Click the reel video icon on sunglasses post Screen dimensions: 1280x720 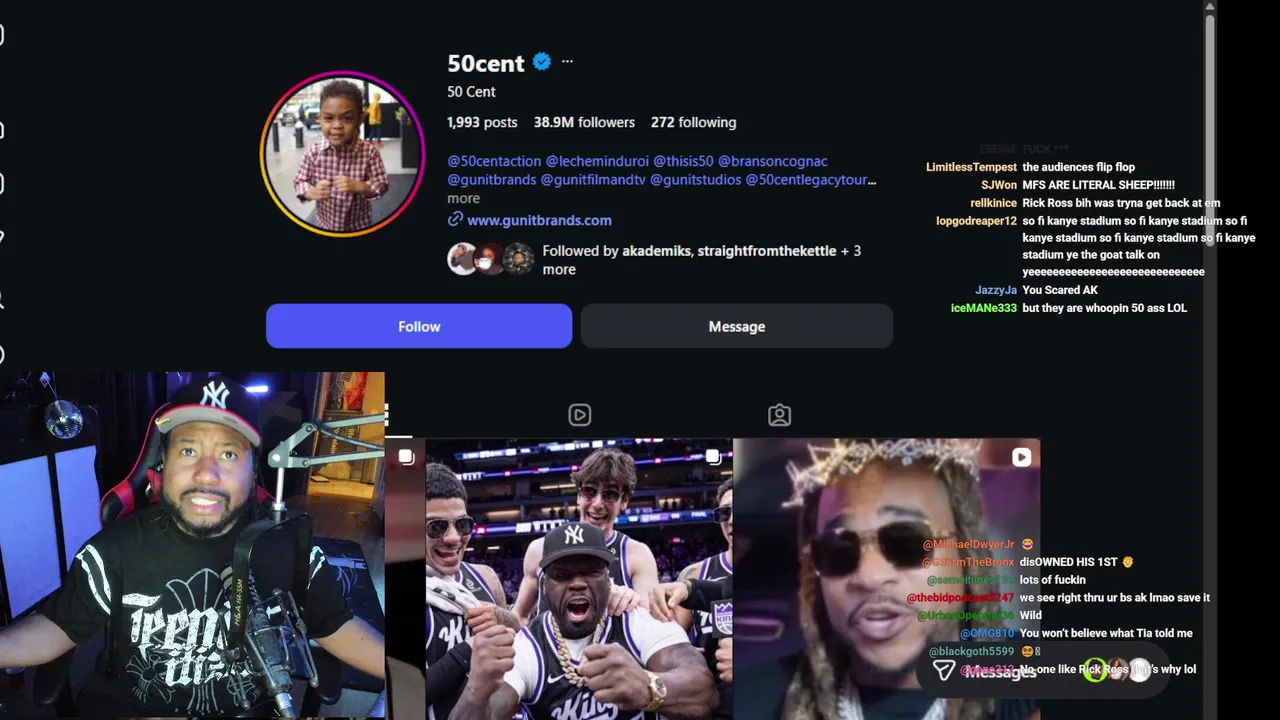click(x=1021, y=457)
